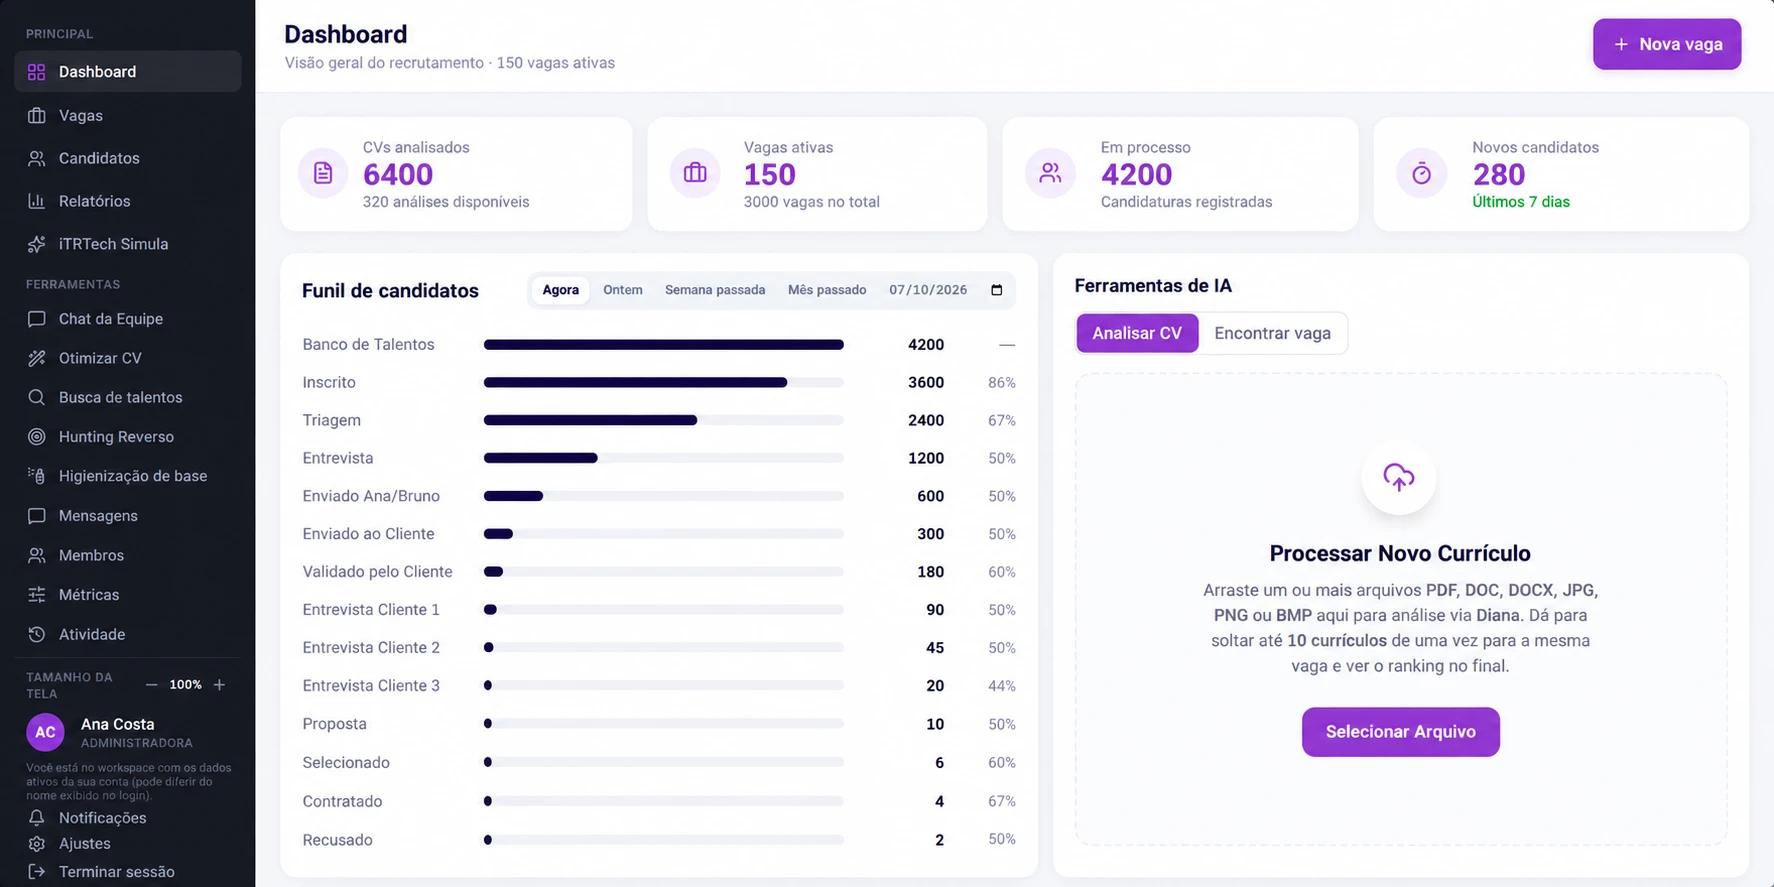This screenshot has height=887, width=1774.
Task: Click the Ana Costa user name
Action: pyautogui.click(x=118, y=724)
